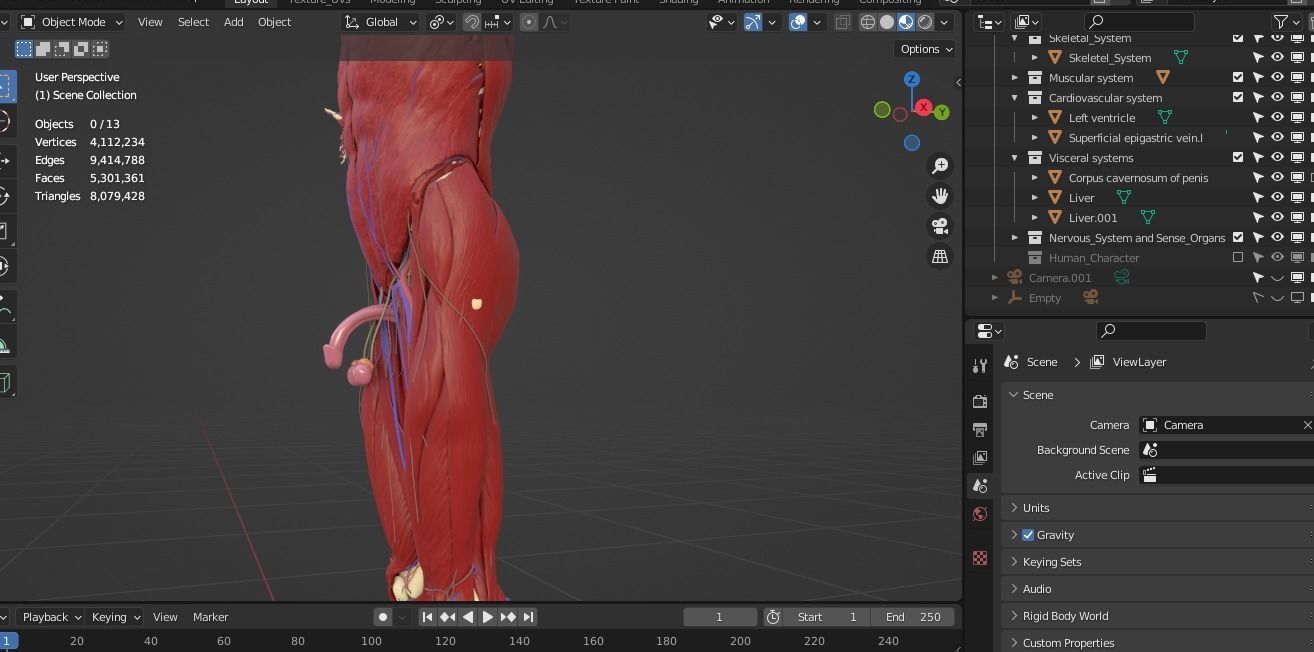The image size is (1314, 652).
Task: Open the pivot point dropdown
Action: tap(442, 22)
